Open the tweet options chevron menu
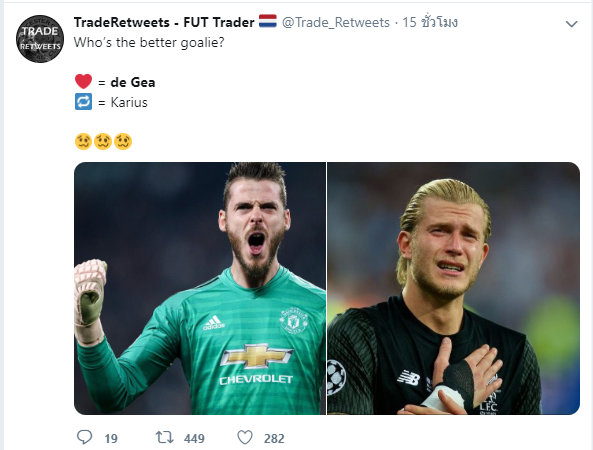The image size is (593, 450). [x=571, y=24]
